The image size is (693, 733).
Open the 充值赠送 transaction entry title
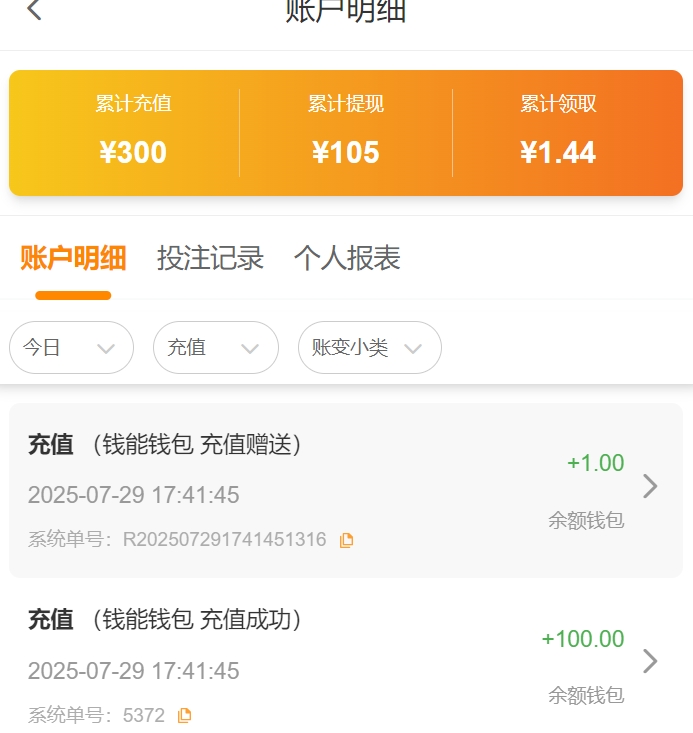(165, 444)
